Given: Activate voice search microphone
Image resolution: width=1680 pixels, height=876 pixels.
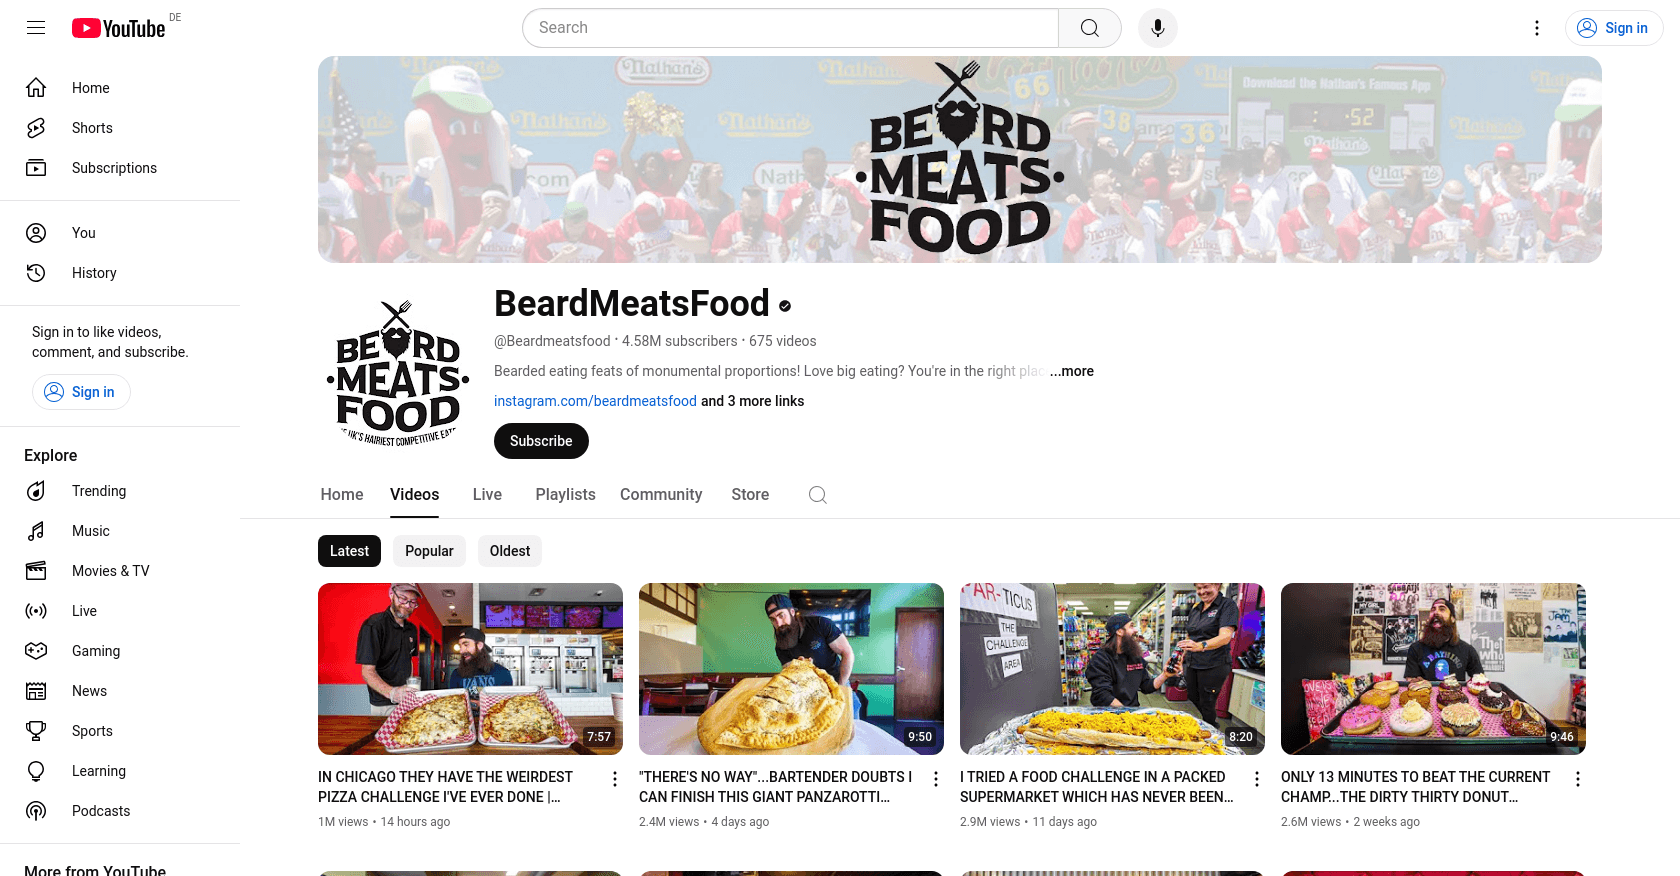Looking at the screenshot, I should coord(1158,28).
